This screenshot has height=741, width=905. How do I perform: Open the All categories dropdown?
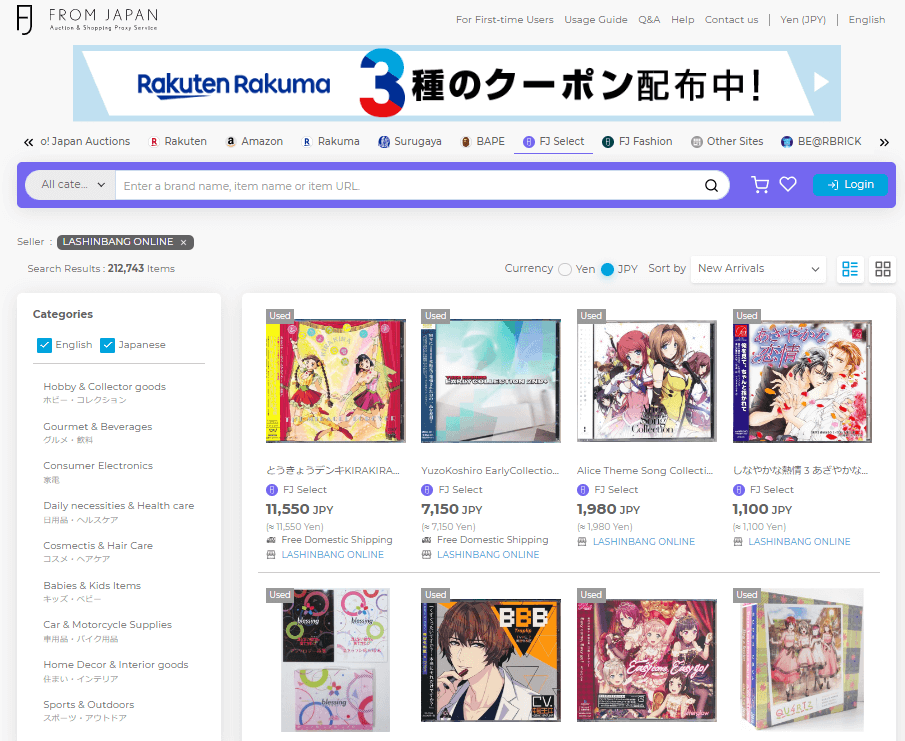click(x=71, y=185)
